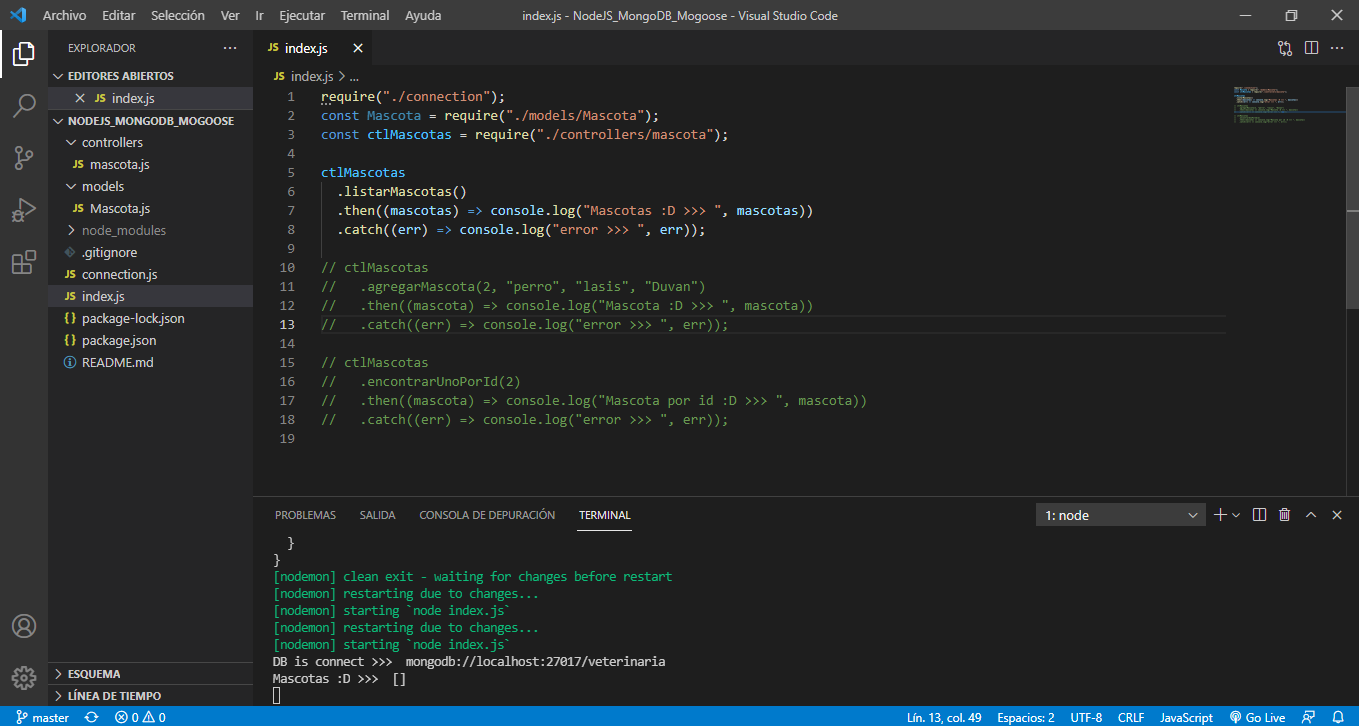The width and height of the screenshot is (1359, 726).
Task: Synchronize changes icon in status bar
Action: [91, 717]
